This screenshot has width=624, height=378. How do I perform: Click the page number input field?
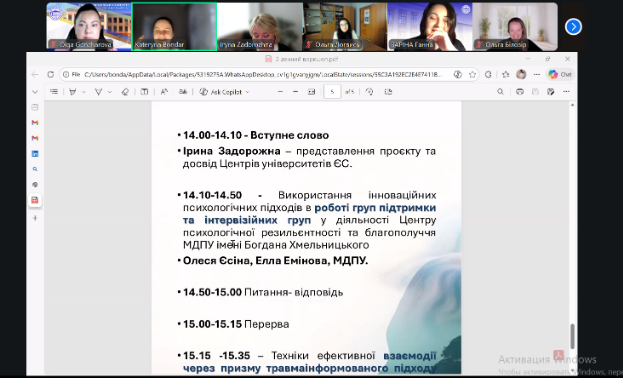click(x=332, y=92)
